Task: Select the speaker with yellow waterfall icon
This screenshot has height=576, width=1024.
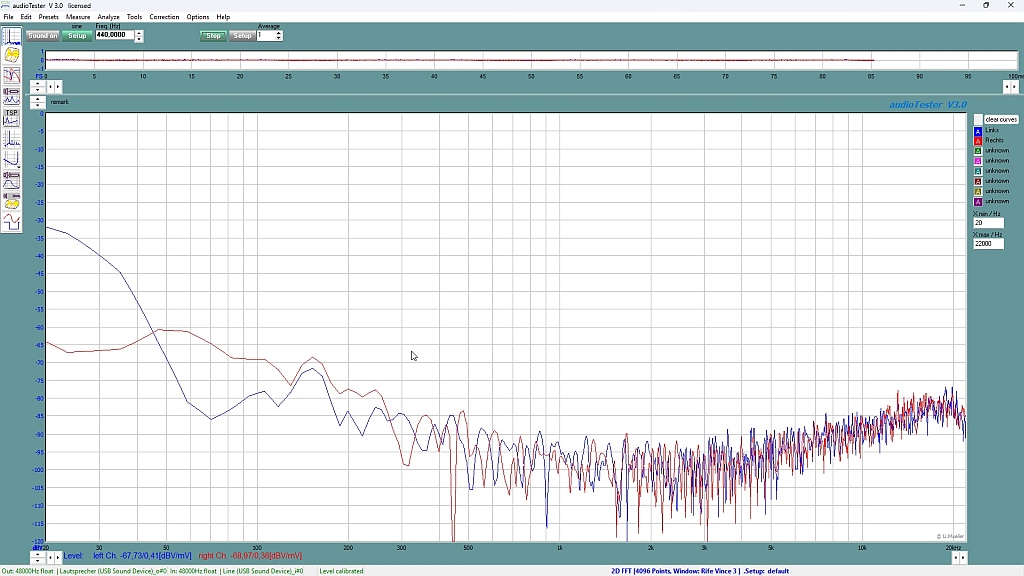Action: click(x=12, y=201)
